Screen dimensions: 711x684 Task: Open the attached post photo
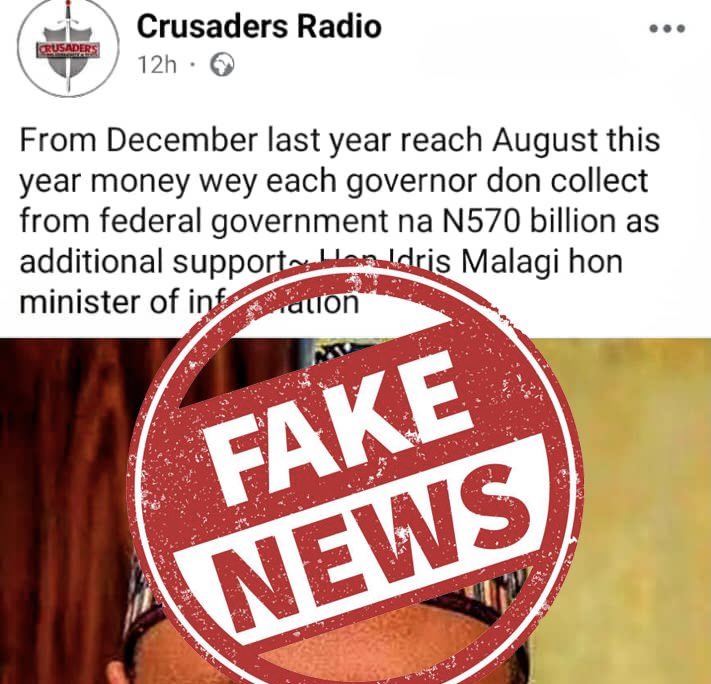click(356, 511)
